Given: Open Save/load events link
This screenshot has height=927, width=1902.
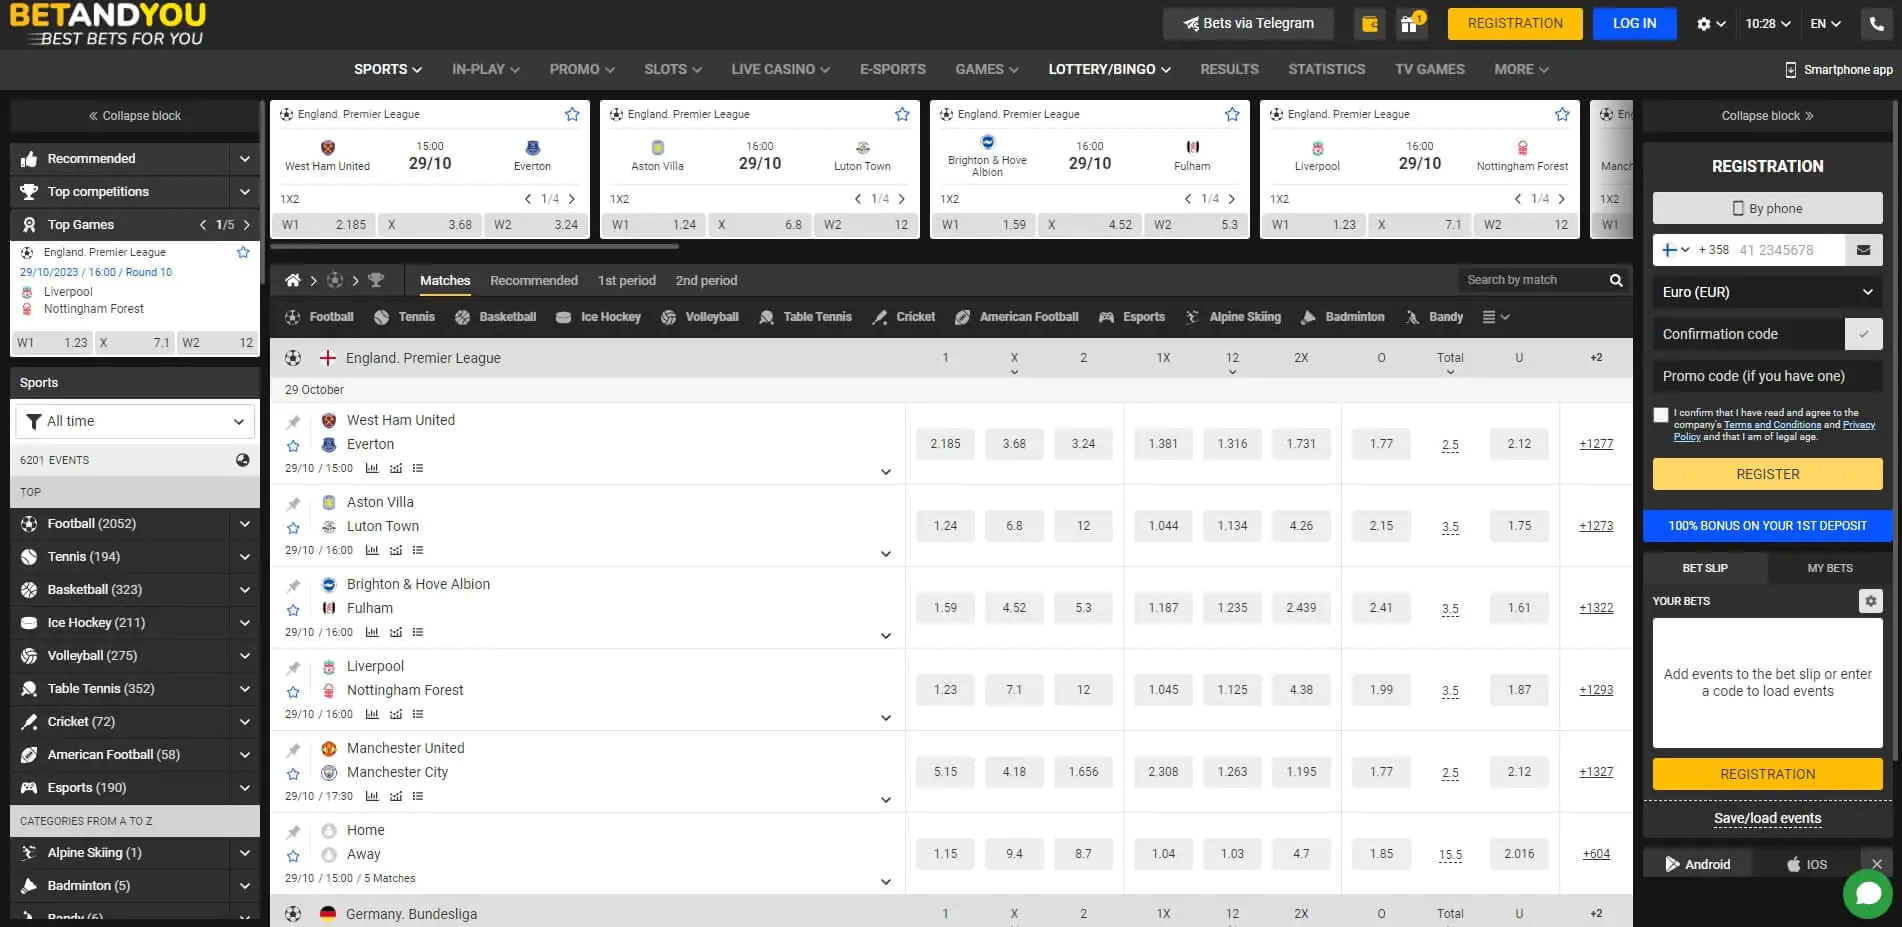Looking at the screenshot, I should [1766, 818].
